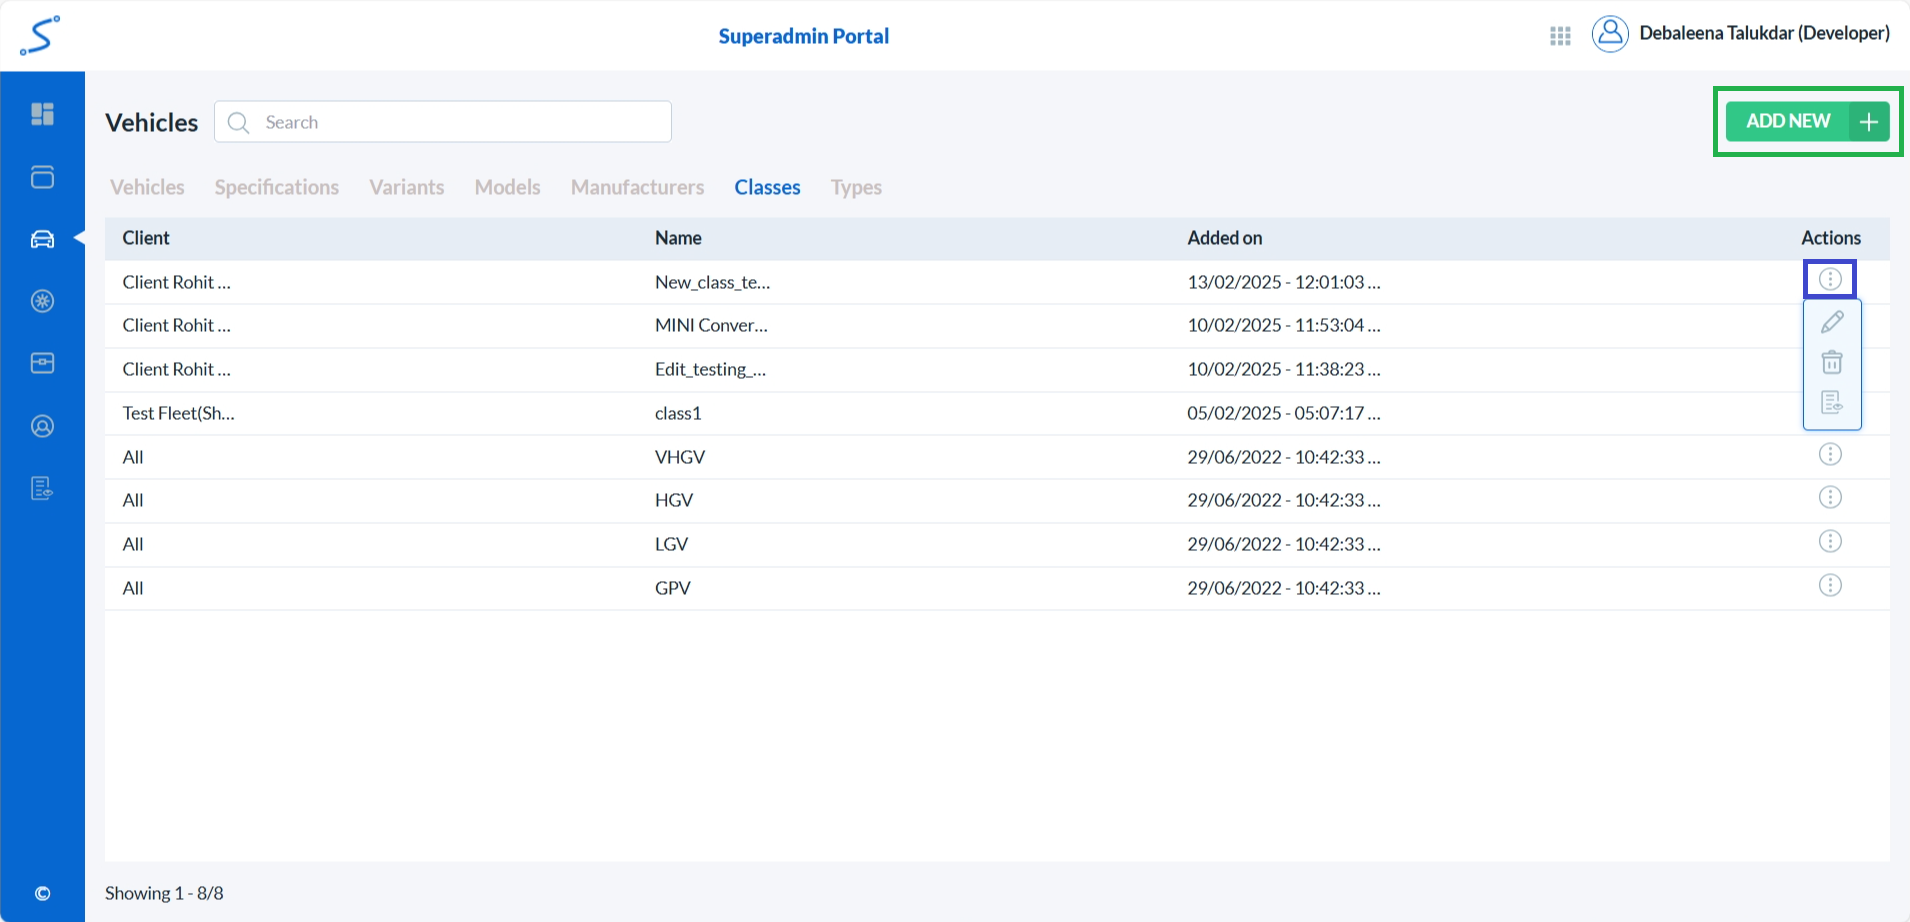Image resolution: width=1910 pixels, height=922 pixels.
Task: Open the sidebar wheel-shaped icon
Action: point(42,301)
